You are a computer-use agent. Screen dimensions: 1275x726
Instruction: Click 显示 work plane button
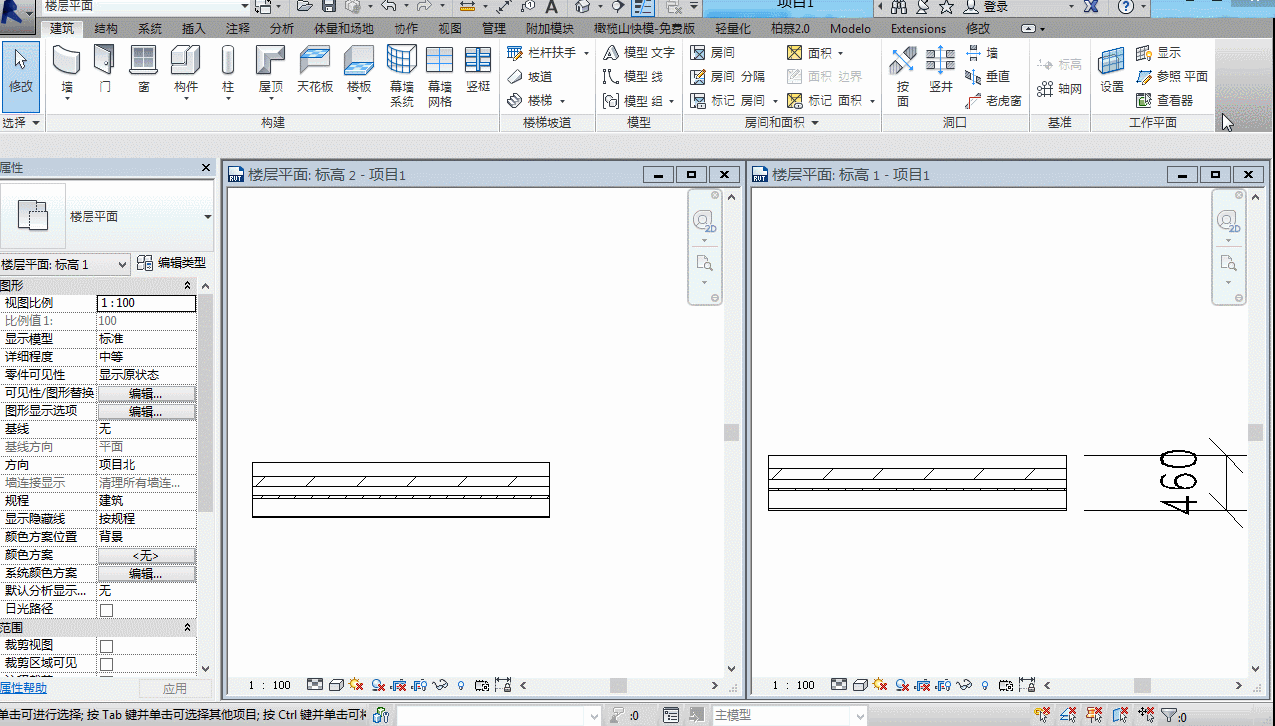coord(1159,52)
